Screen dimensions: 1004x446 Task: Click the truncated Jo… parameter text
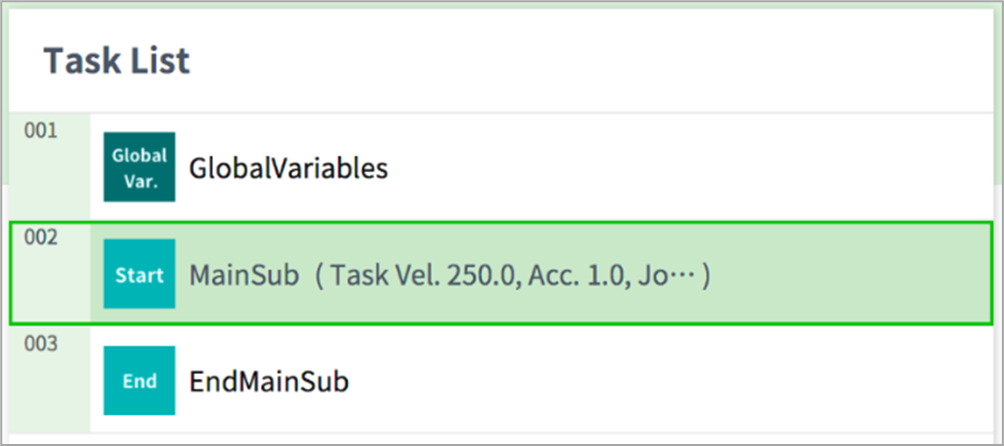[x=662, y=275]
